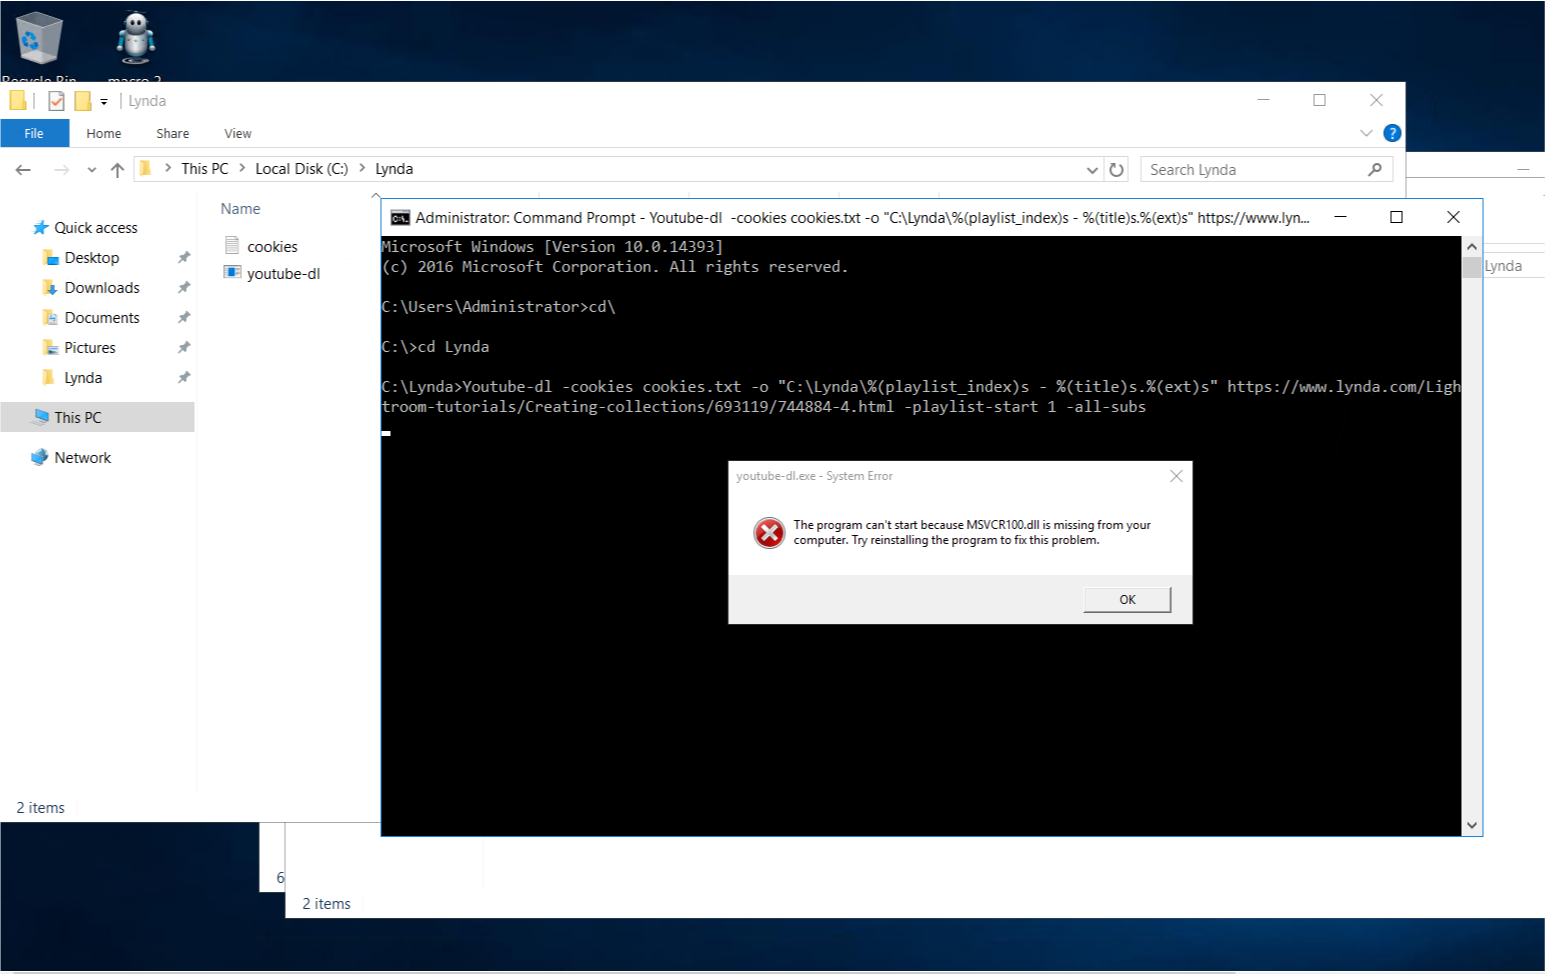Unpin Lynda using its pin icon

(184, 378)
